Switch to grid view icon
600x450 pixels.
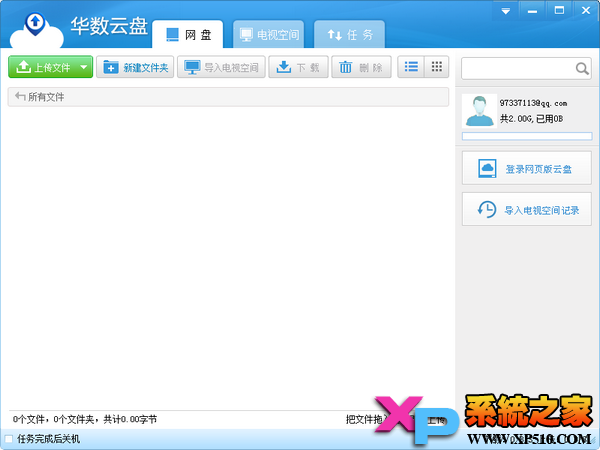click(437, 67)
